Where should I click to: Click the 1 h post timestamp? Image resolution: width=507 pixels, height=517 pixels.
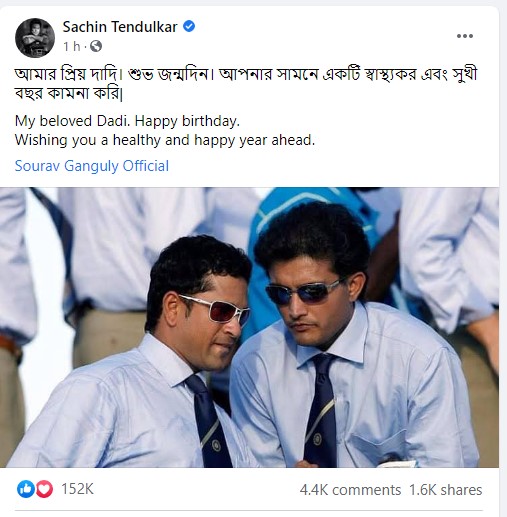tap(72, 46)
